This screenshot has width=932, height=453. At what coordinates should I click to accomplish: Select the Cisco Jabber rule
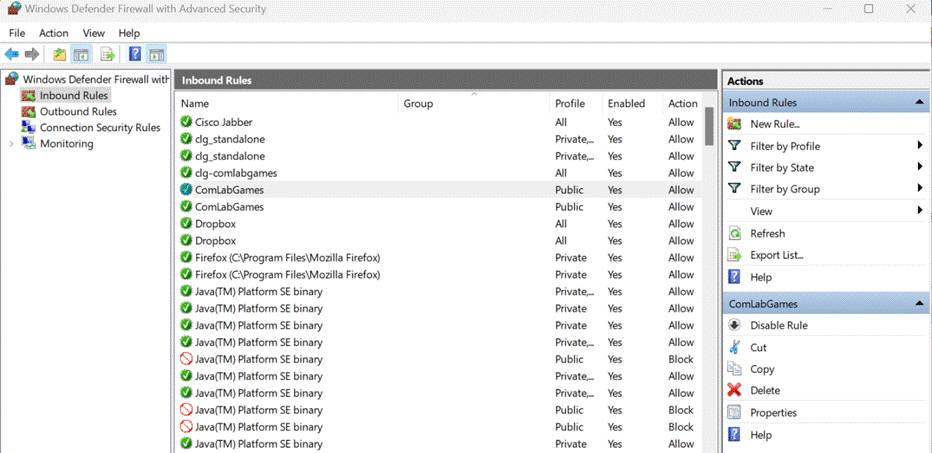440,122
